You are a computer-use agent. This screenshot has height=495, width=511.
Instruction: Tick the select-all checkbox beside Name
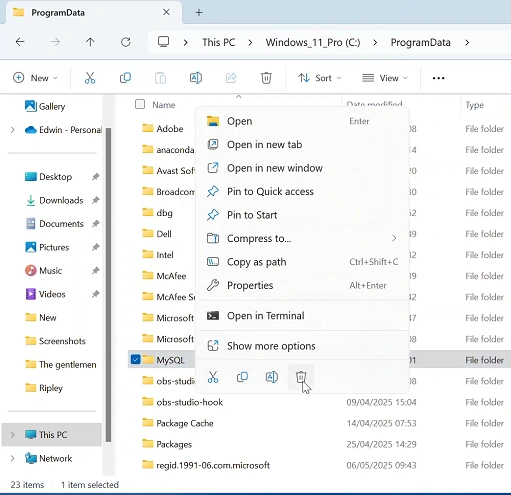[140, 104]
